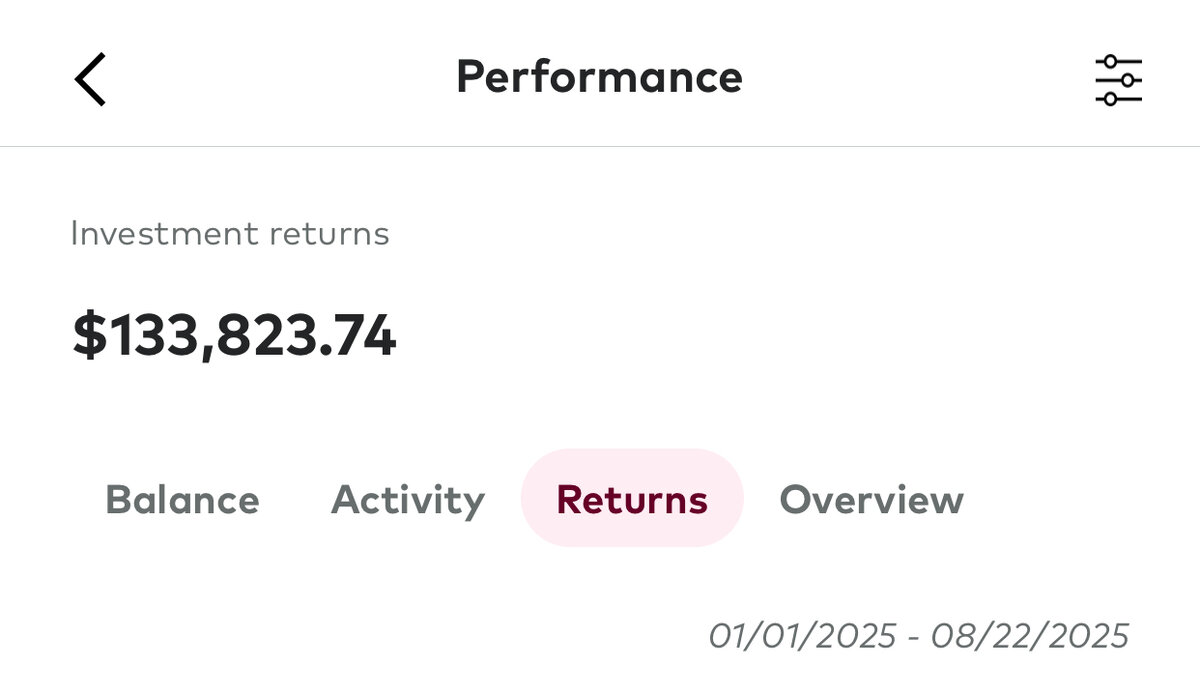Open the filter sliders settings icon

point(1118,80)
